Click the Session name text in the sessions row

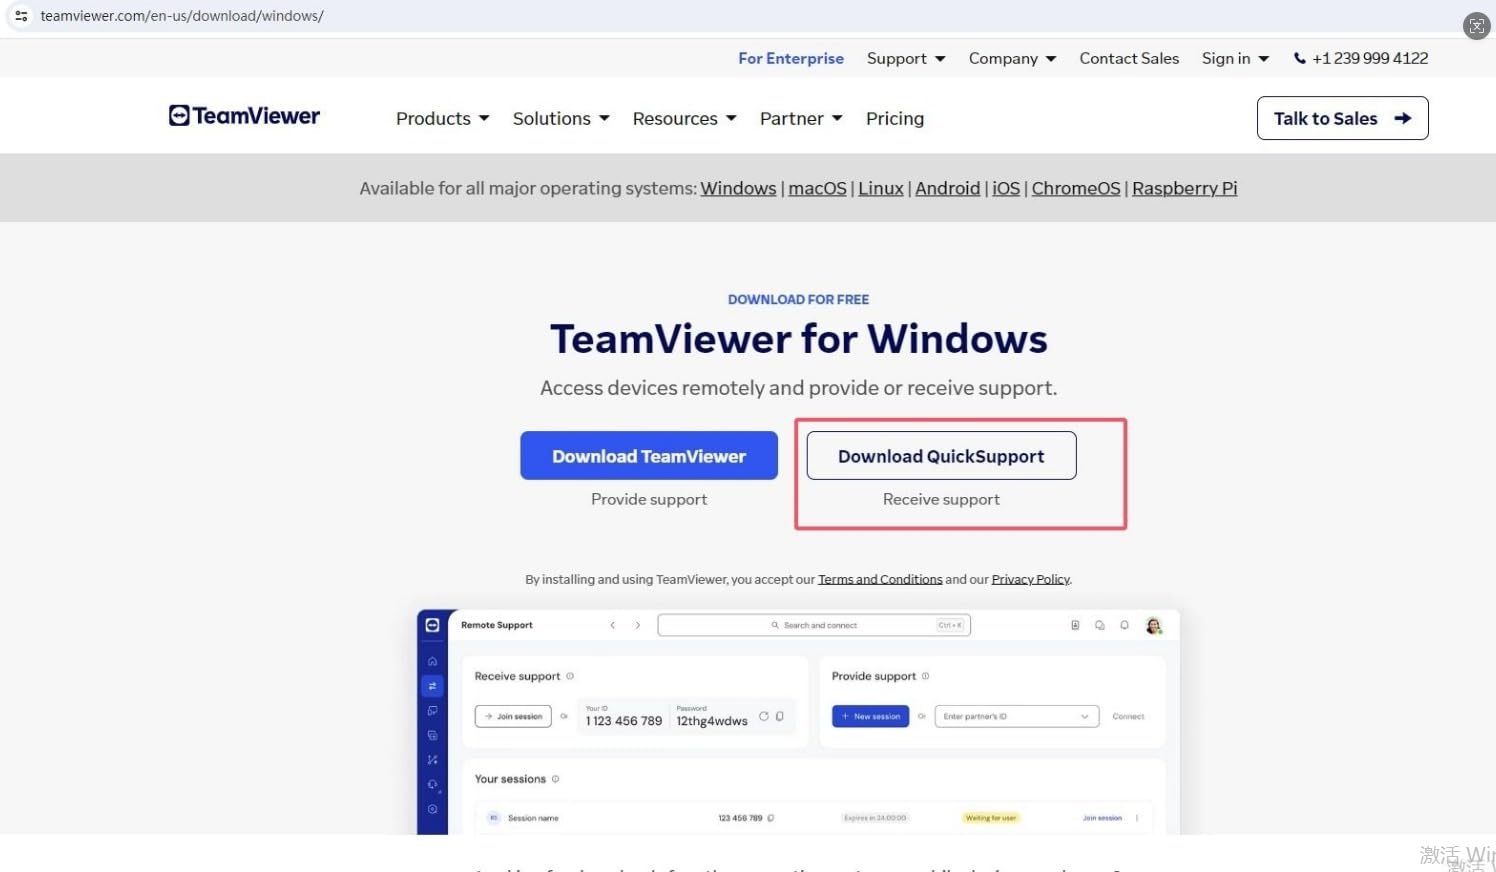coord(533,818)
